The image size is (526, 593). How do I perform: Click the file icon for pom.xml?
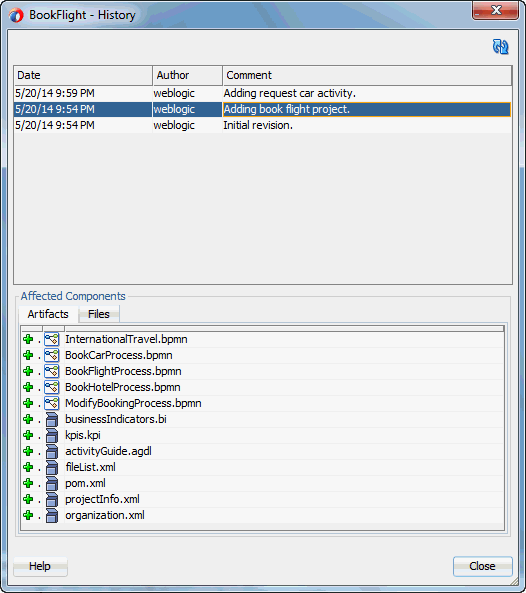point(52,483)
